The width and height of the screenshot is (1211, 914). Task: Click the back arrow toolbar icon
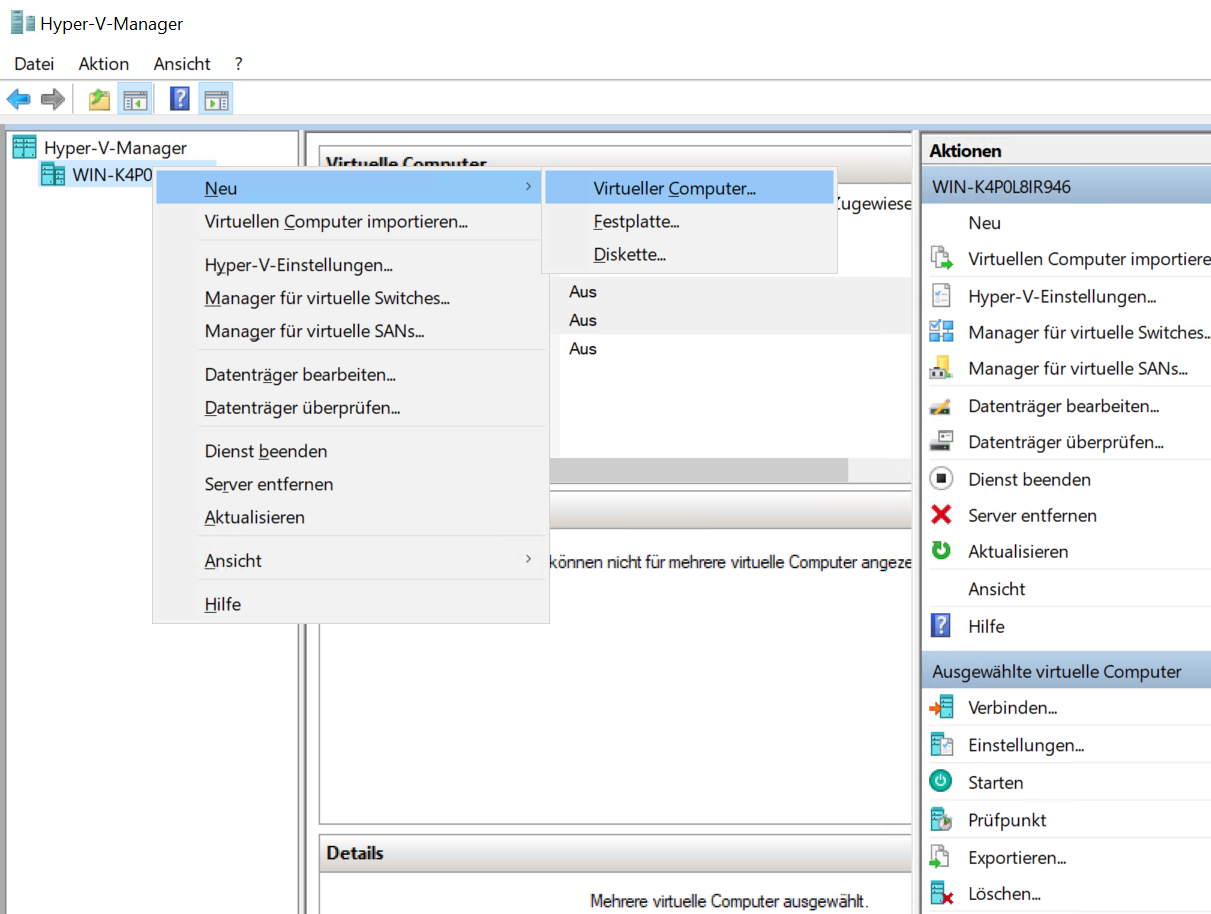click(19, 99)
